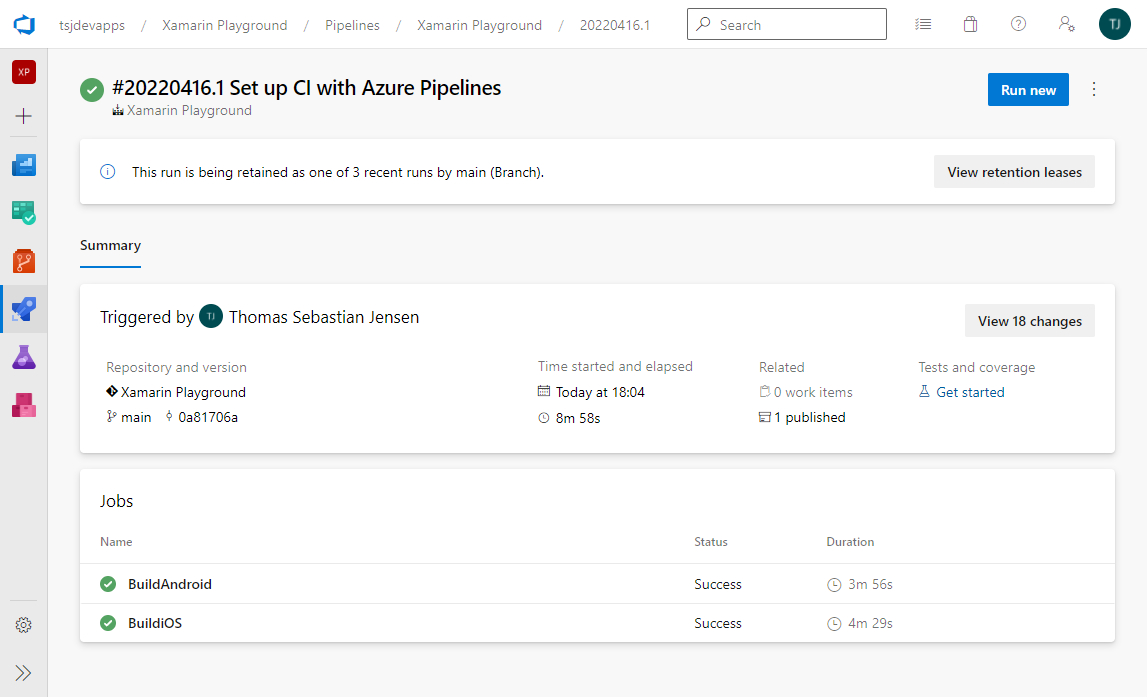
Task: Open View 18 changes
Action: [x=1029, y=321]
